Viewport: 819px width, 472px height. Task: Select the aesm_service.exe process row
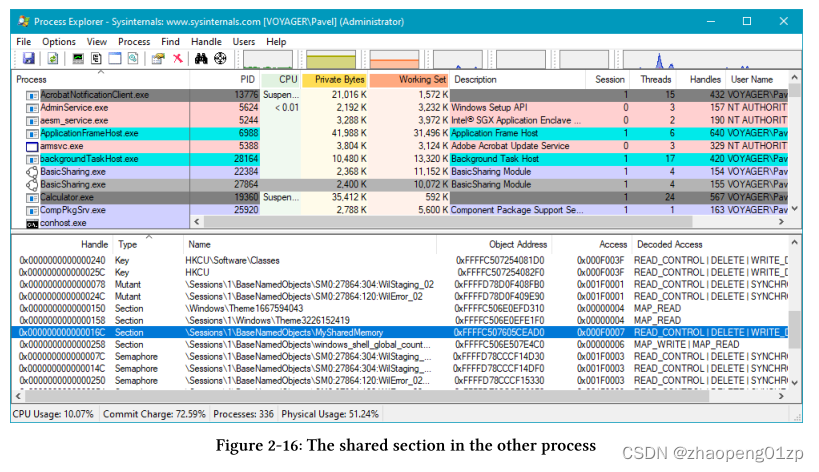click(x=400, y=121)
